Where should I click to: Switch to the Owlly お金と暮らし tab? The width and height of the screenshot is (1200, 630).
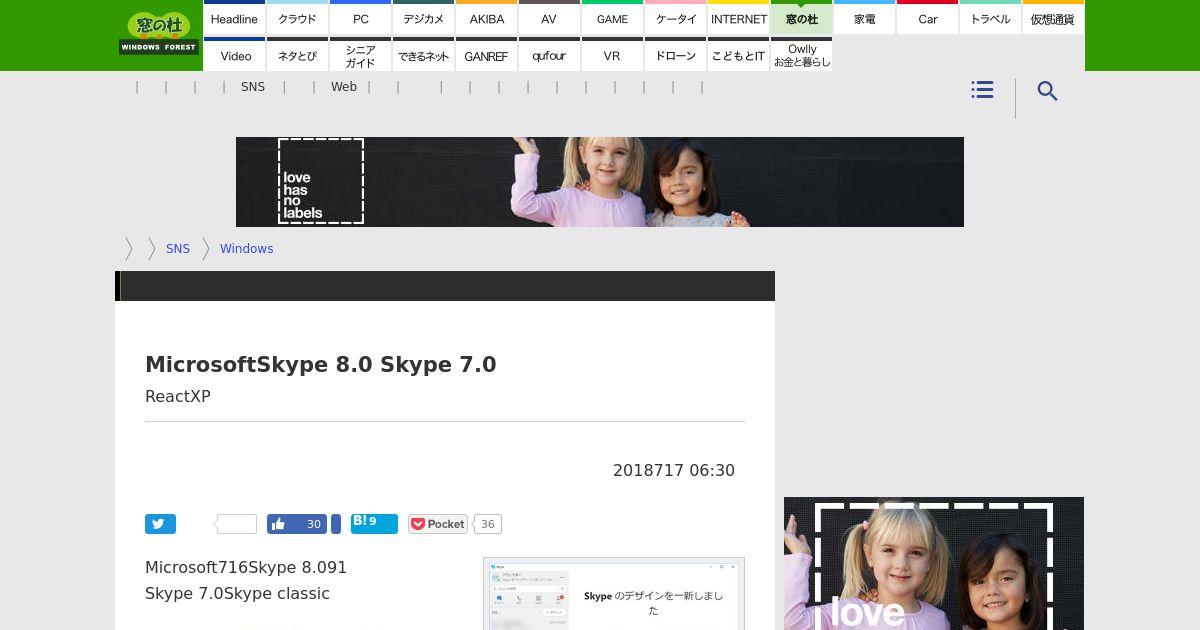[x=802, y=55]
